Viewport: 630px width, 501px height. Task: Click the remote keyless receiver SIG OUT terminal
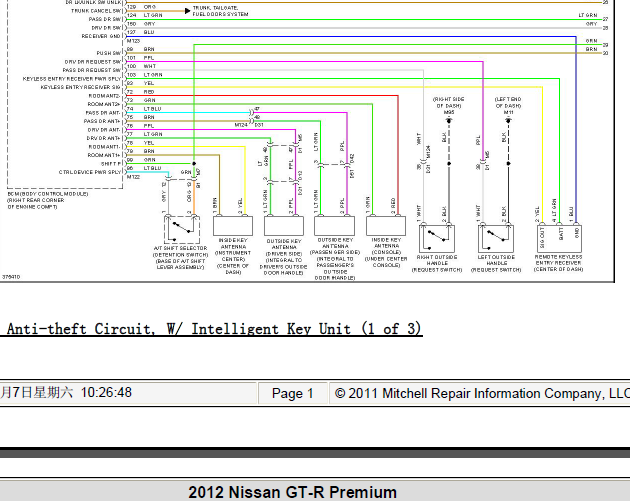542,237
